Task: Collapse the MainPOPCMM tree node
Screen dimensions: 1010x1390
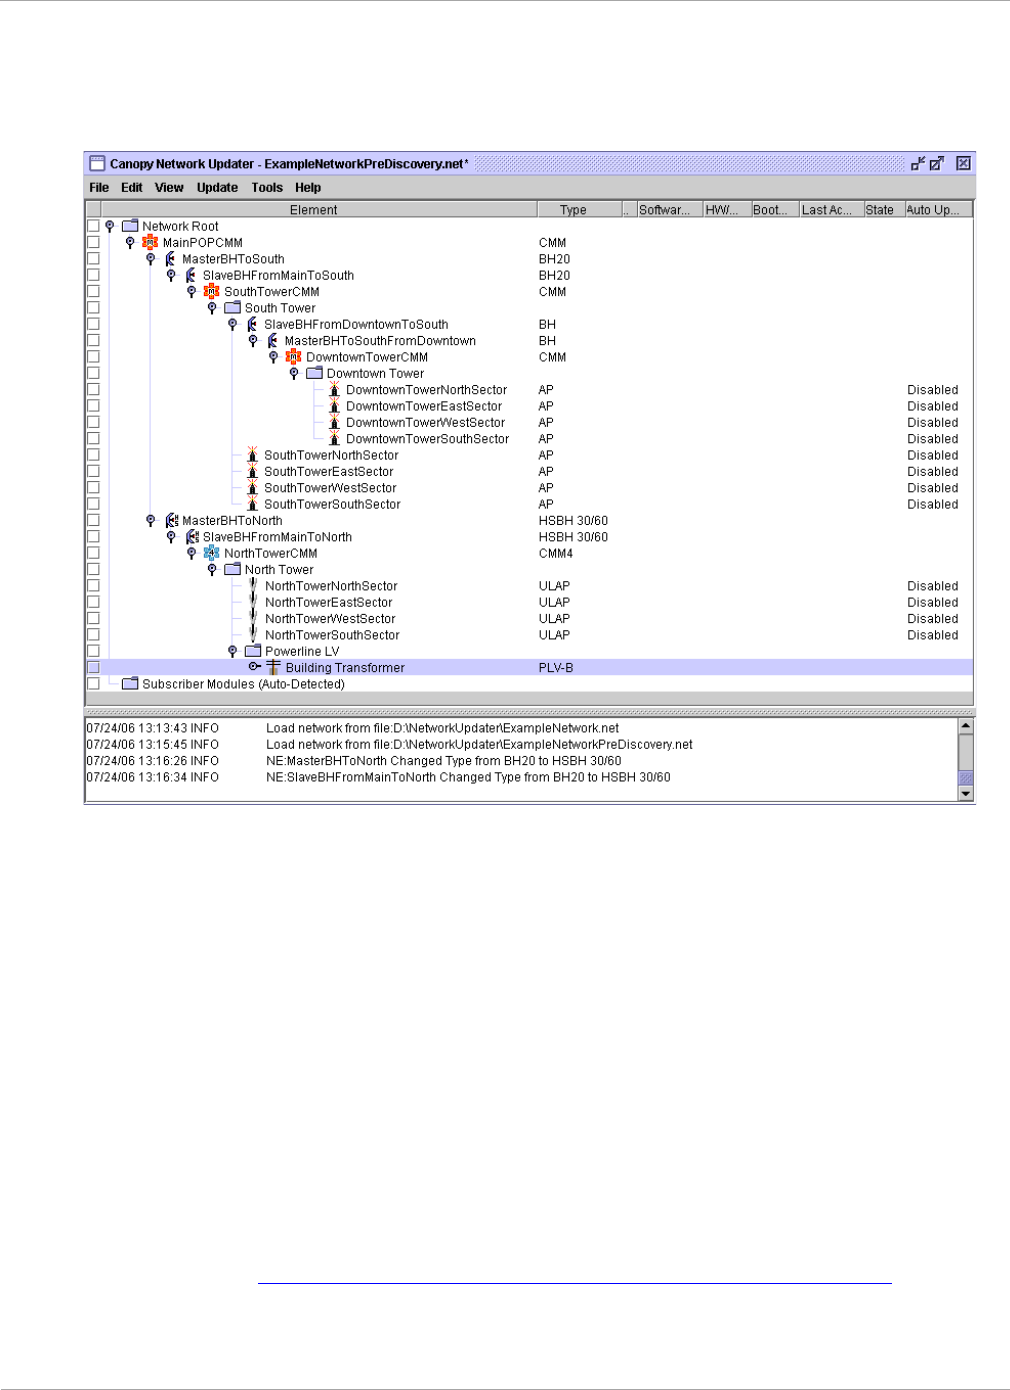Action: pos(130,243)
